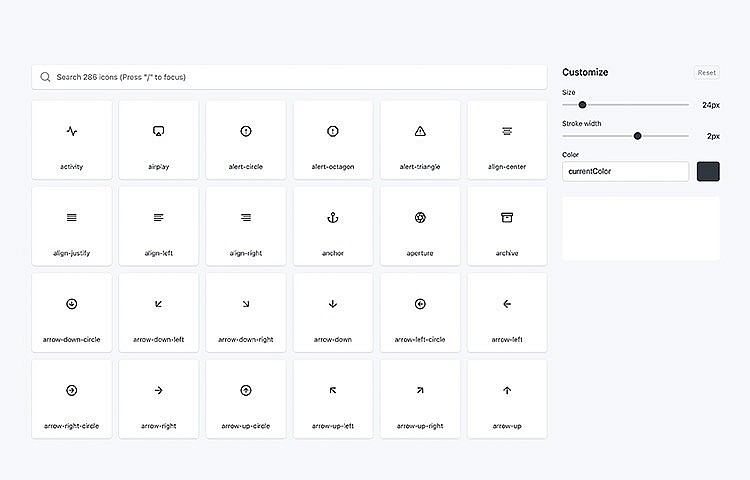Pick the arrow-down-circle icon
750x480 pixels.
pos(71,312)
